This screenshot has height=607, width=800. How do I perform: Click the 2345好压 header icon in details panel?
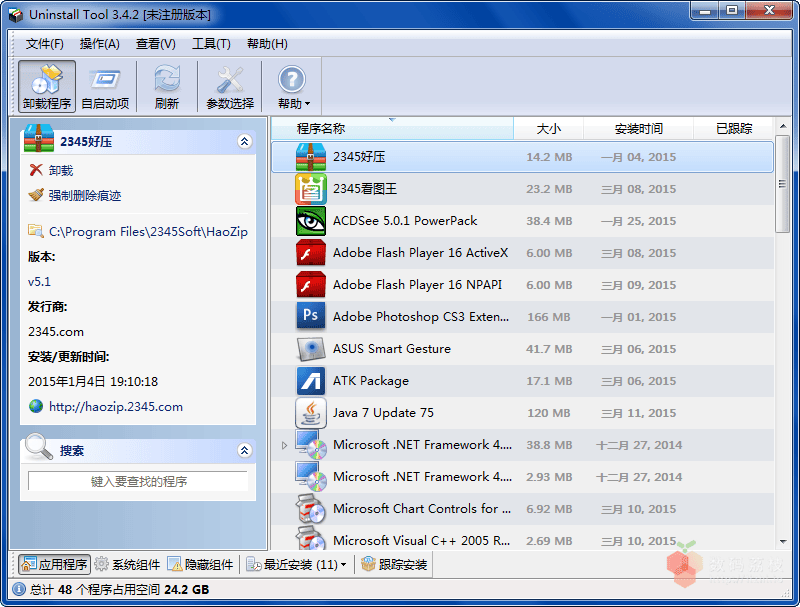point(39,138)
